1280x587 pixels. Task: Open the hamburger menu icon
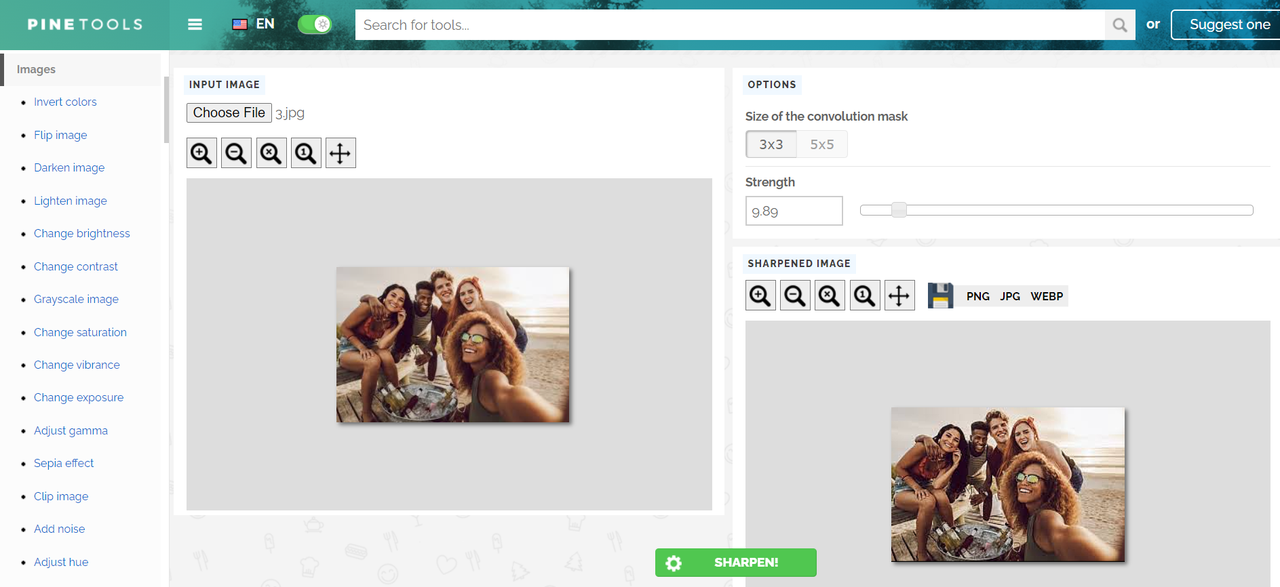[x=195, y=24]
